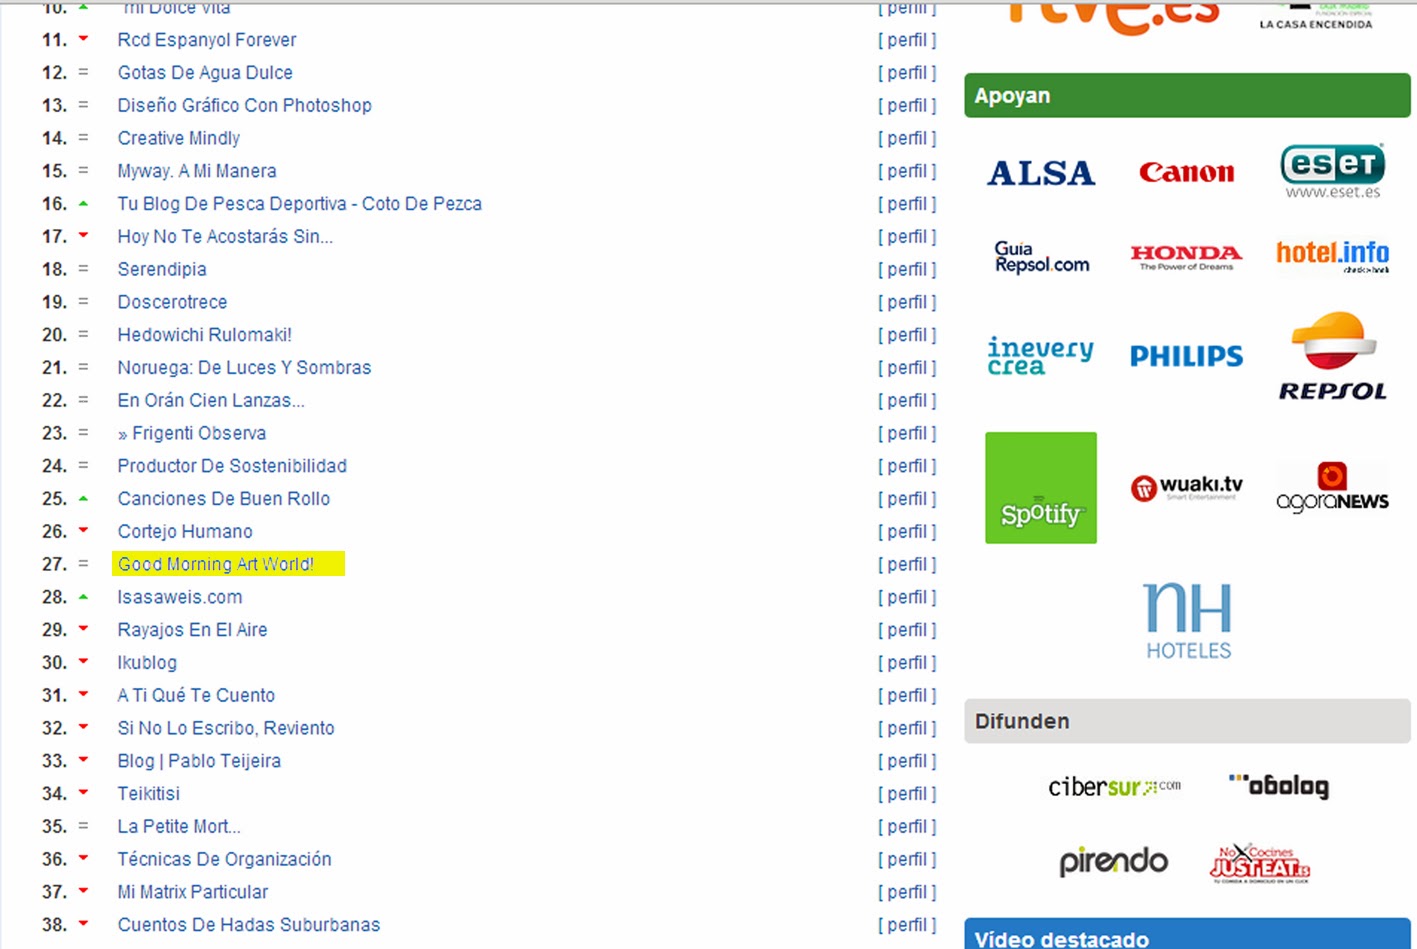
Task: Click the Apoyan section header
Action: (1187, 95)
